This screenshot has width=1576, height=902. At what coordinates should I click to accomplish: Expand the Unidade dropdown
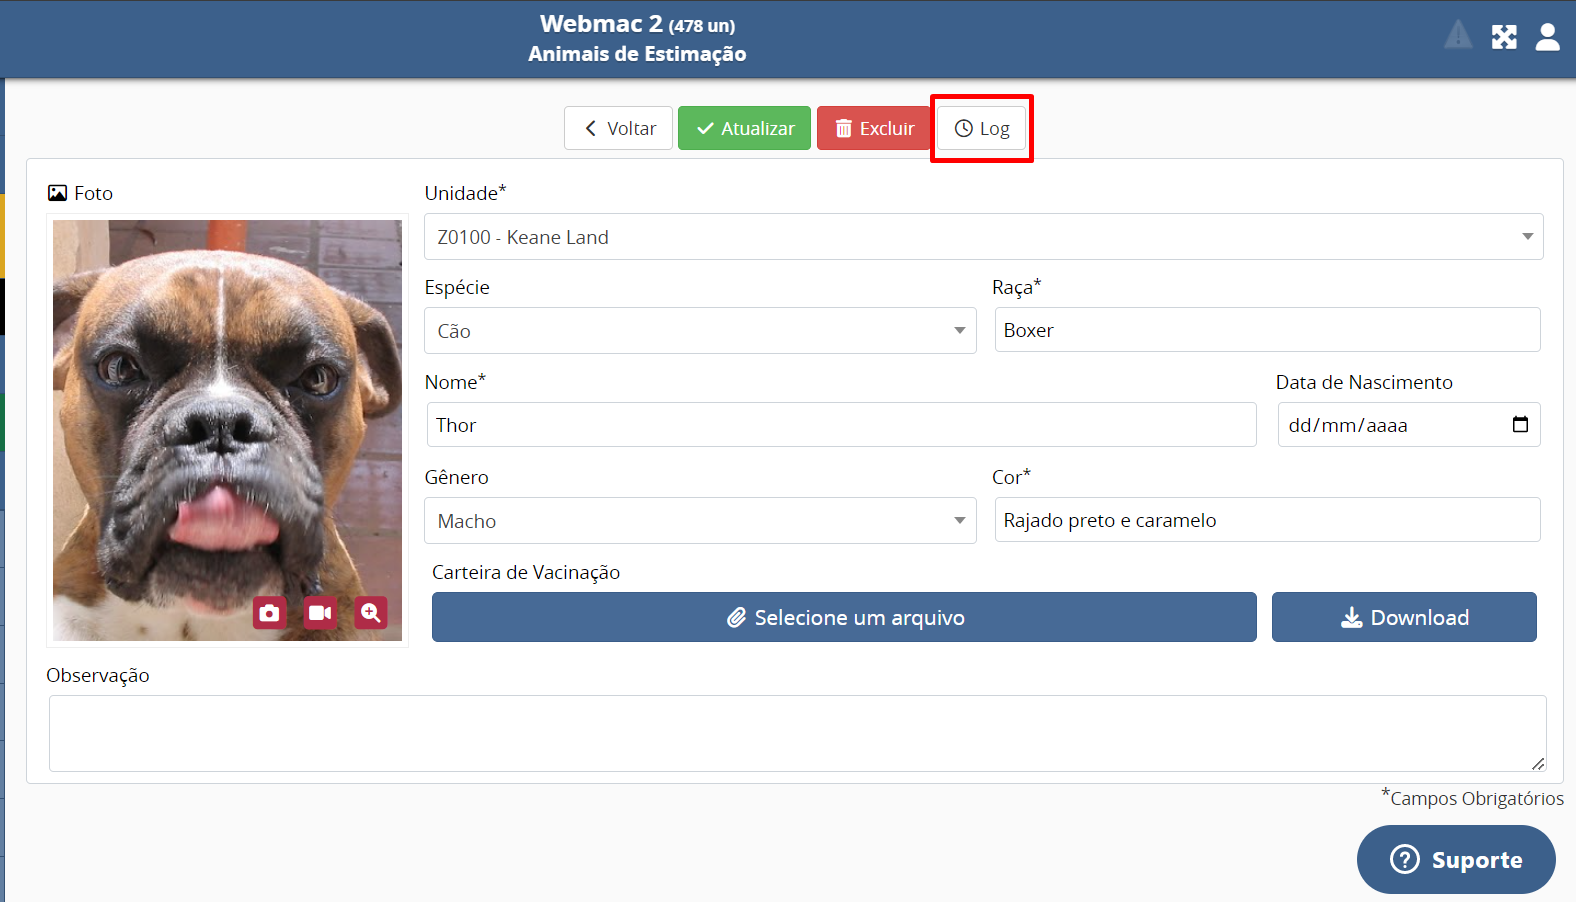pos(983,237)
